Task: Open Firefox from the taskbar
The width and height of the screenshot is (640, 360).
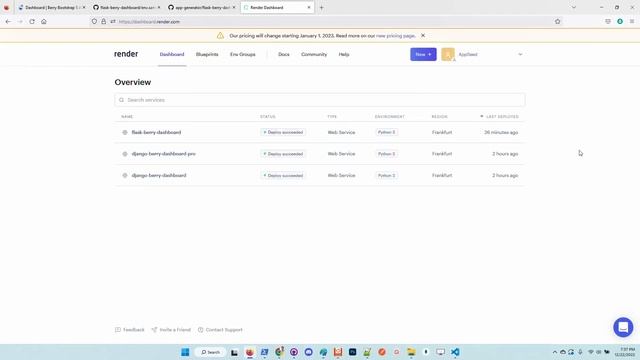Action: tap(250, 352)
